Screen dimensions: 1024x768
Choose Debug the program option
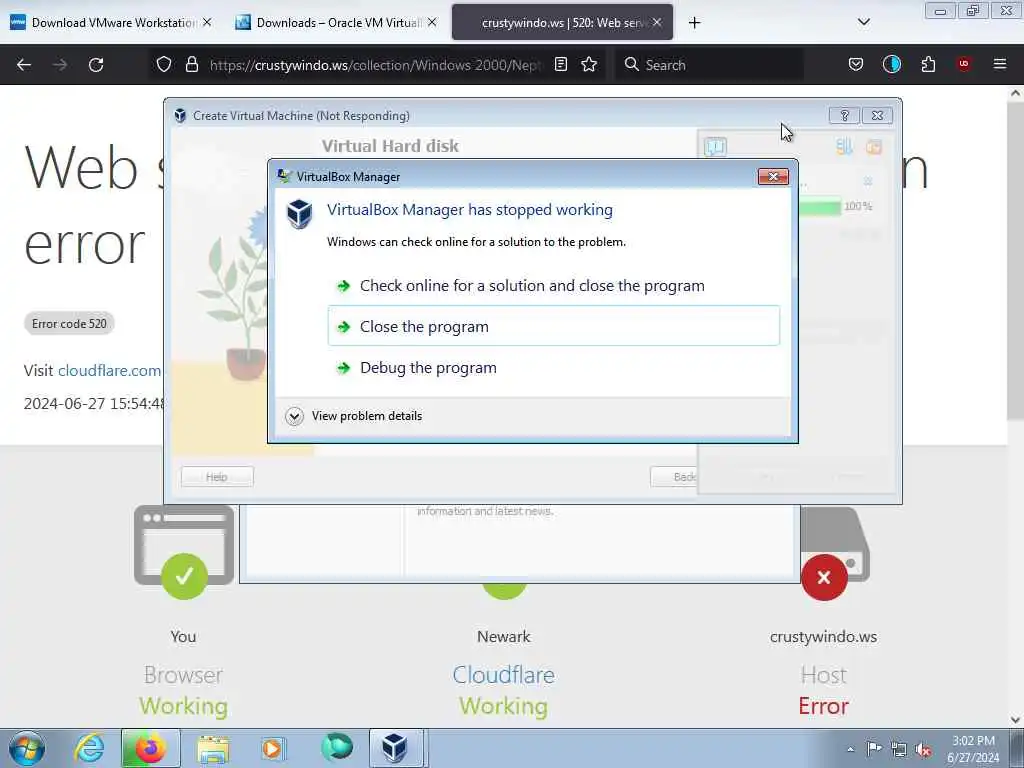[553, 368]
